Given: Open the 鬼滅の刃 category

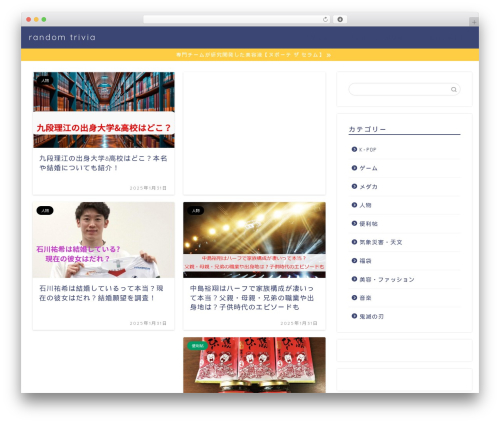Looking at the screenshot, I should coord(371,316).
